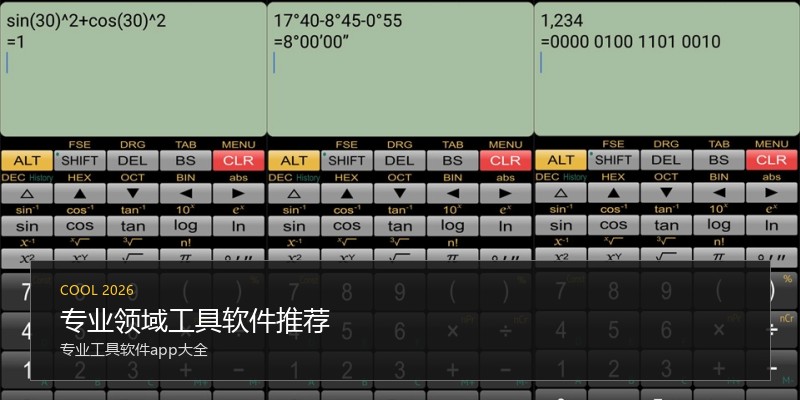Tap solid up arrow on sin(30)^2 calculator
This screenshot has width=800, height=400.
(x=80, y=193)
